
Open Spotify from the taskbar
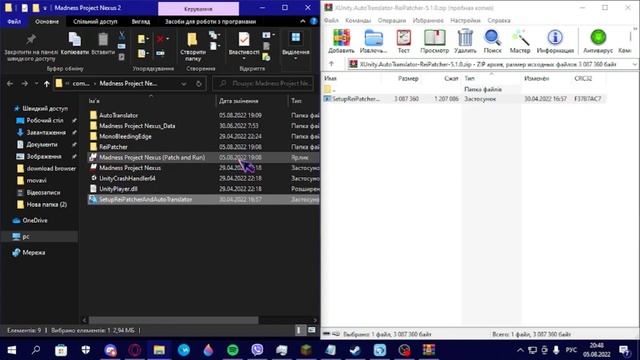pyautogui.click(x=233, y=350)
